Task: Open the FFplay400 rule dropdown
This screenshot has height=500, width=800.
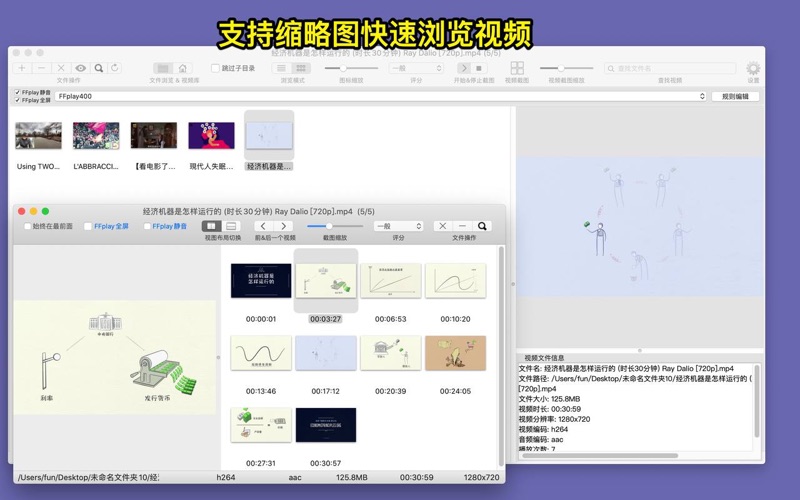Action: (381, 96)
